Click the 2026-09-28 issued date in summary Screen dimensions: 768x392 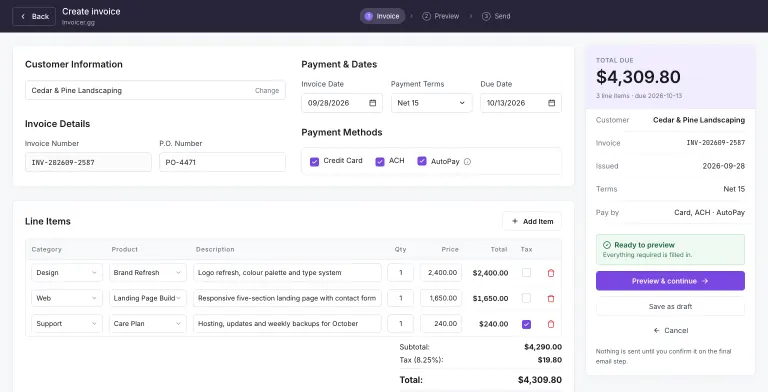(x=723, y=166)
